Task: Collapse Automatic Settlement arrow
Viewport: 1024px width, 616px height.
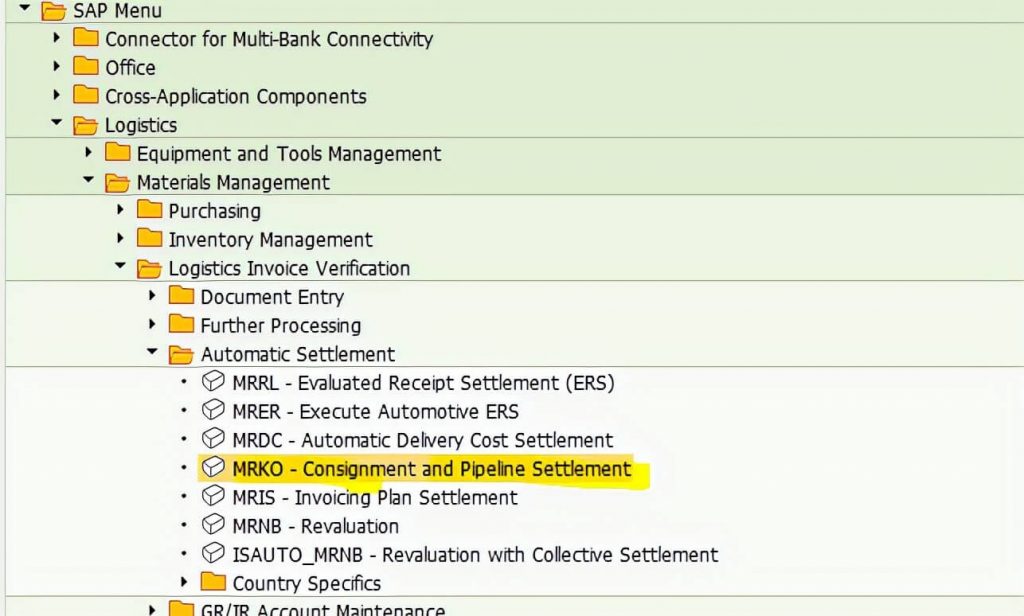Action: click(152, 351)
